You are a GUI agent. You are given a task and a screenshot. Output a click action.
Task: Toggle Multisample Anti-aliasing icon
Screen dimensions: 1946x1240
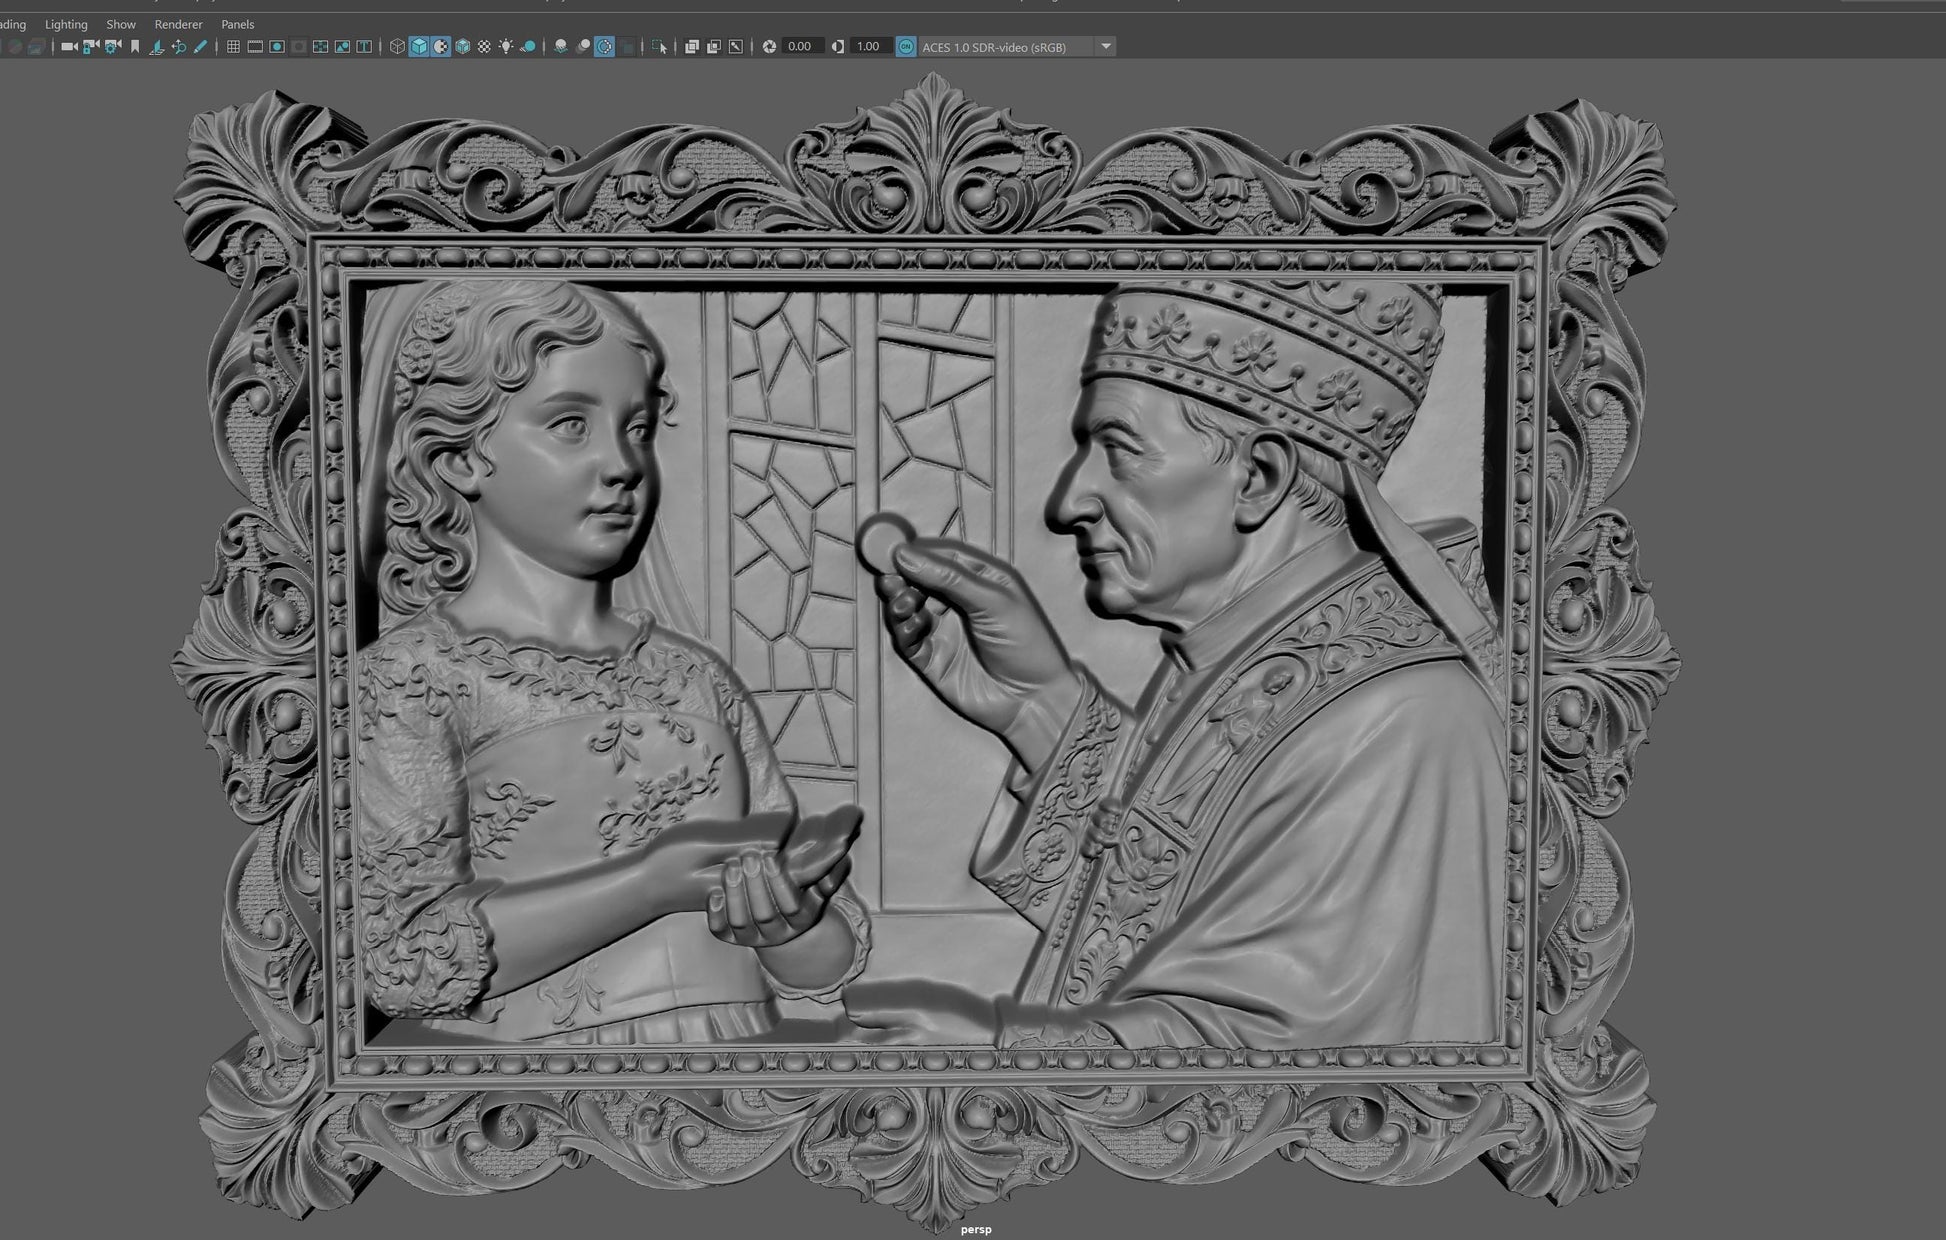(605, 46)
